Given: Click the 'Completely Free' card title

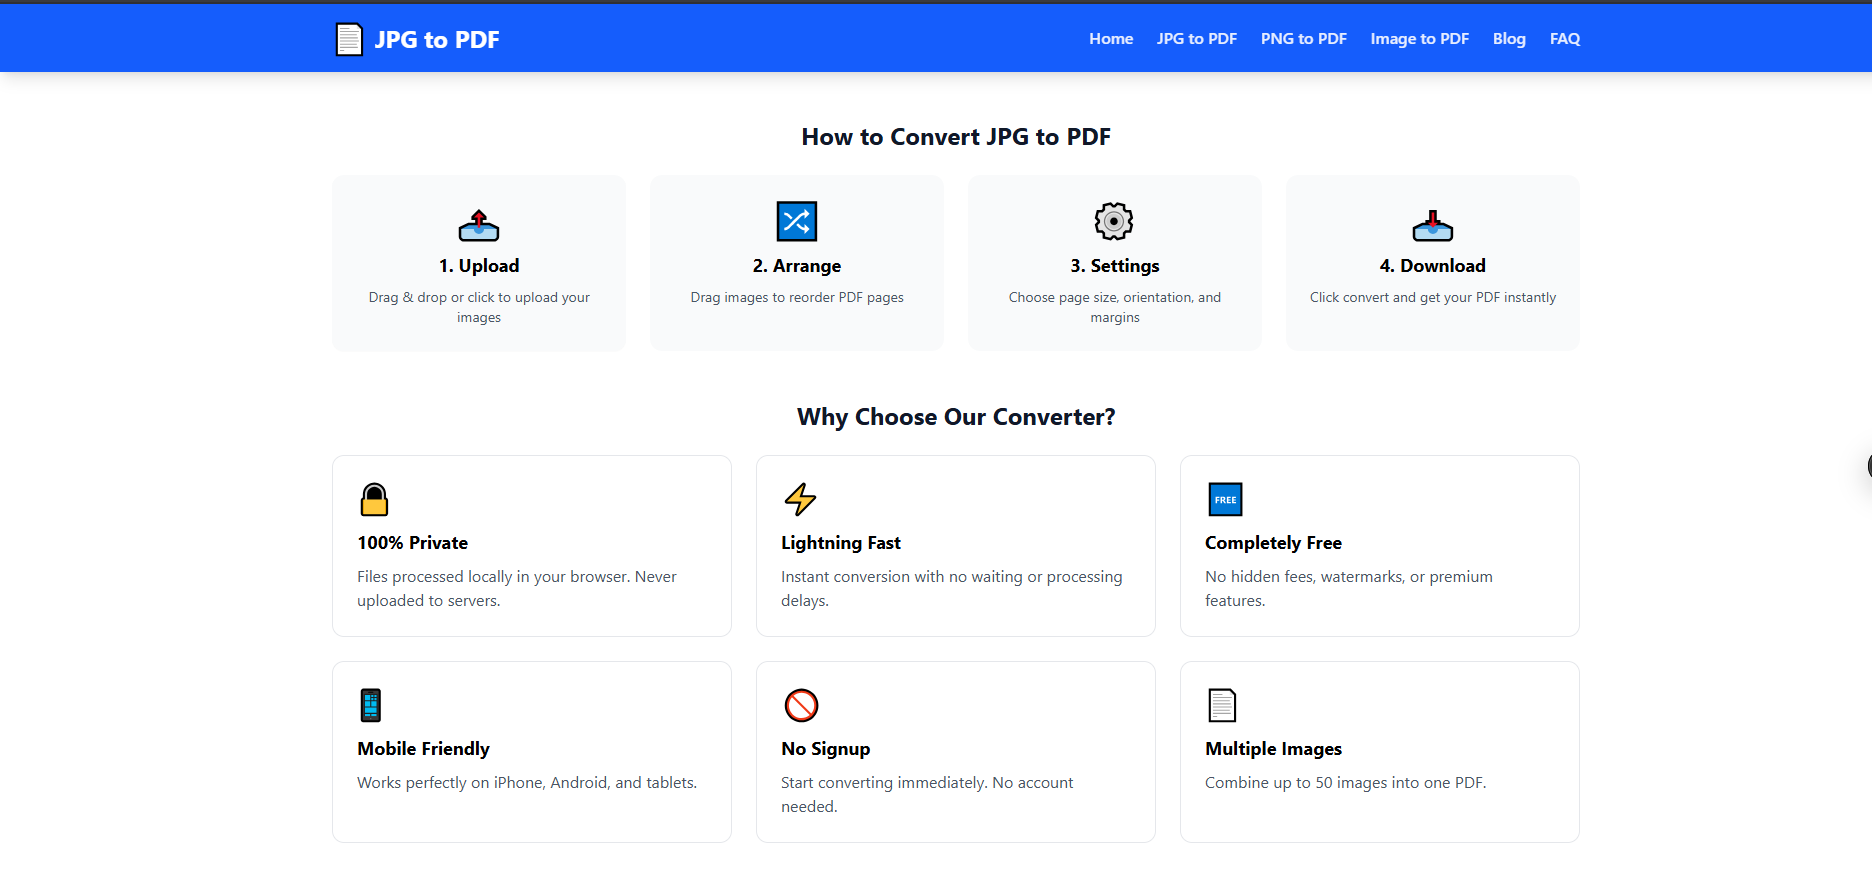Looking at the screenshot, I should pos(1273,543).
